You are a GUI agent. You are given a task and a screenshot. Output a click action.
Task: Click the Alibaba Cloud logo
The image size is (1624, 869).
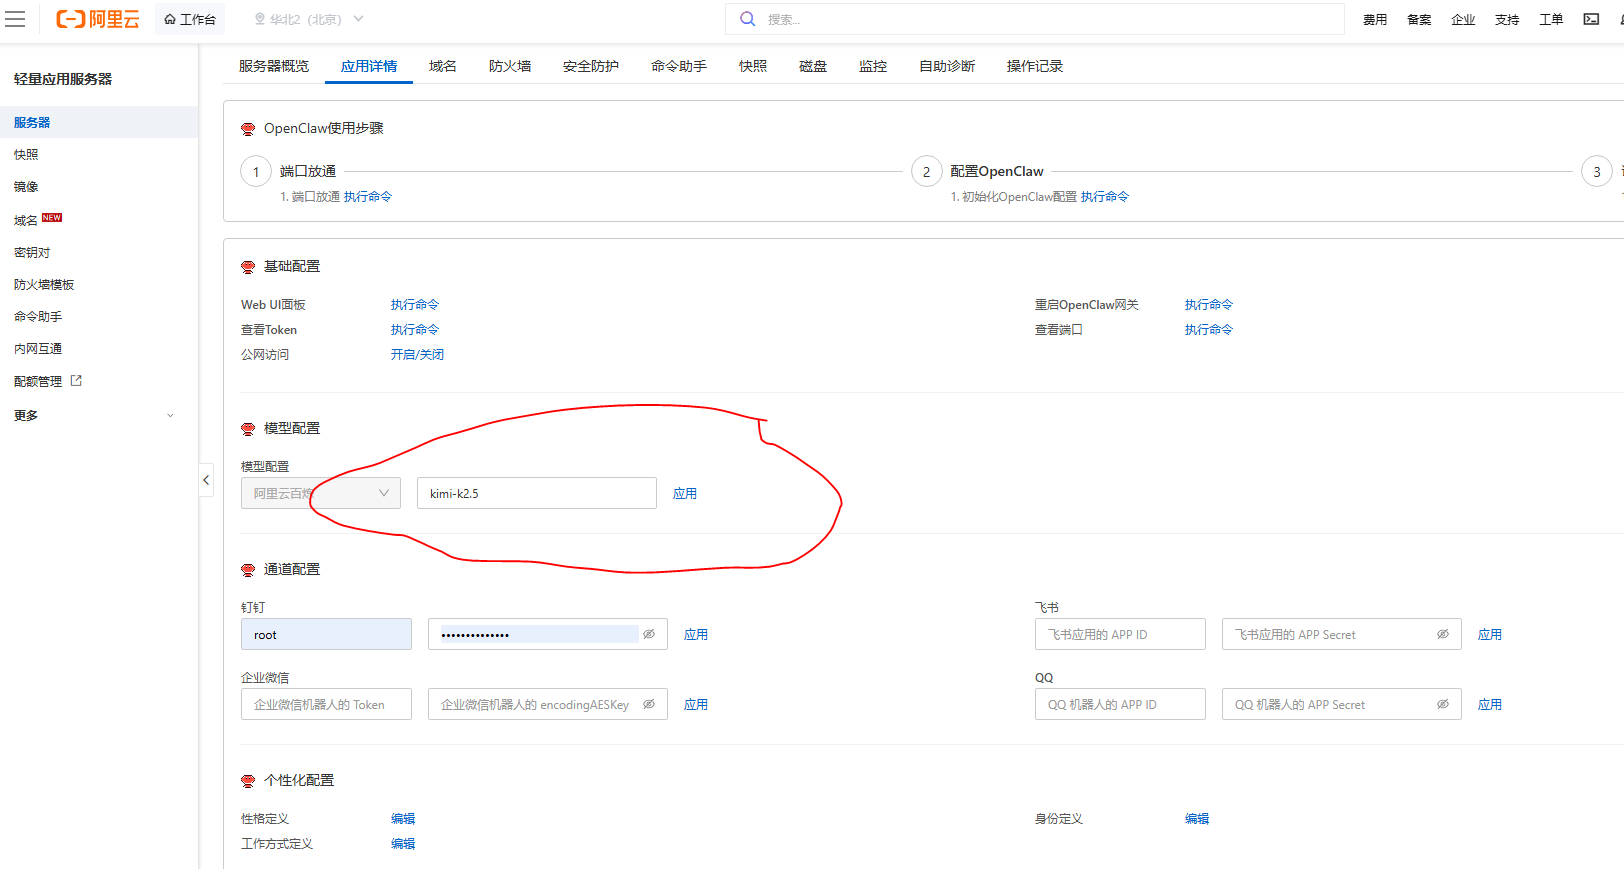click(98, 19)
